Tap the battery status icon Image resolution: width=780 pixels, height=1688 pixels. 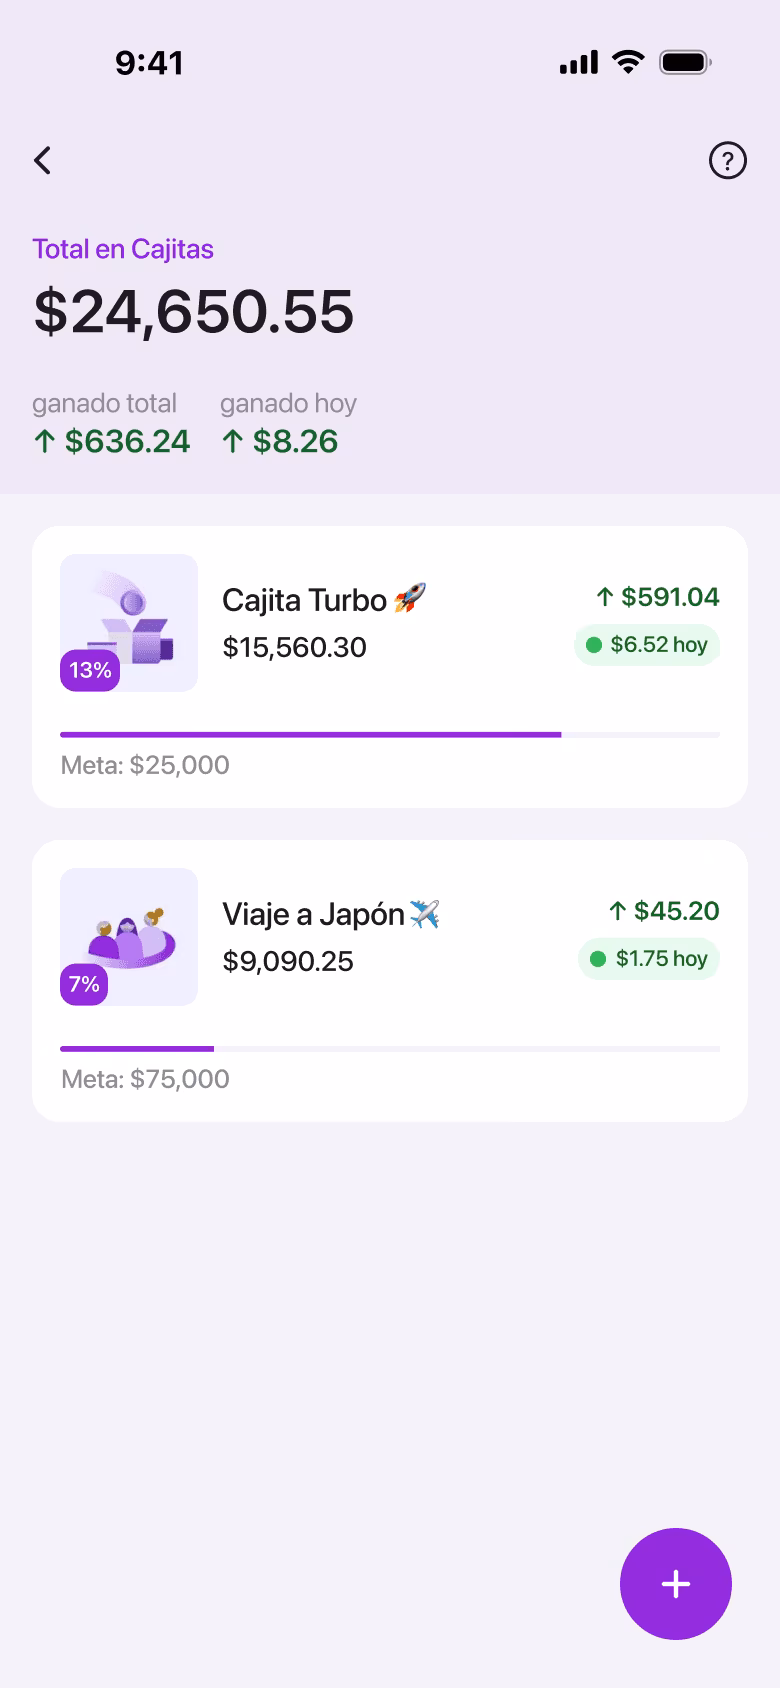686,62
